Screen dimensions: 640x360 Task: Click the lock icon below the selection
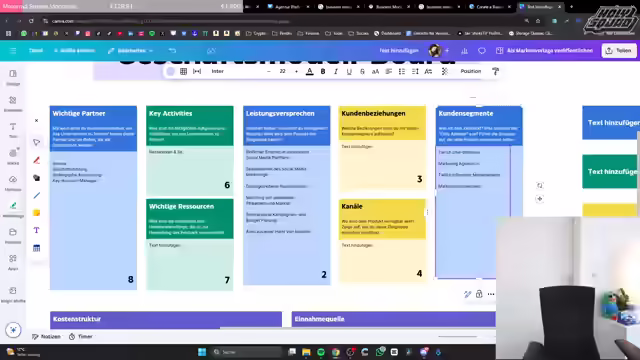point(479,294)
